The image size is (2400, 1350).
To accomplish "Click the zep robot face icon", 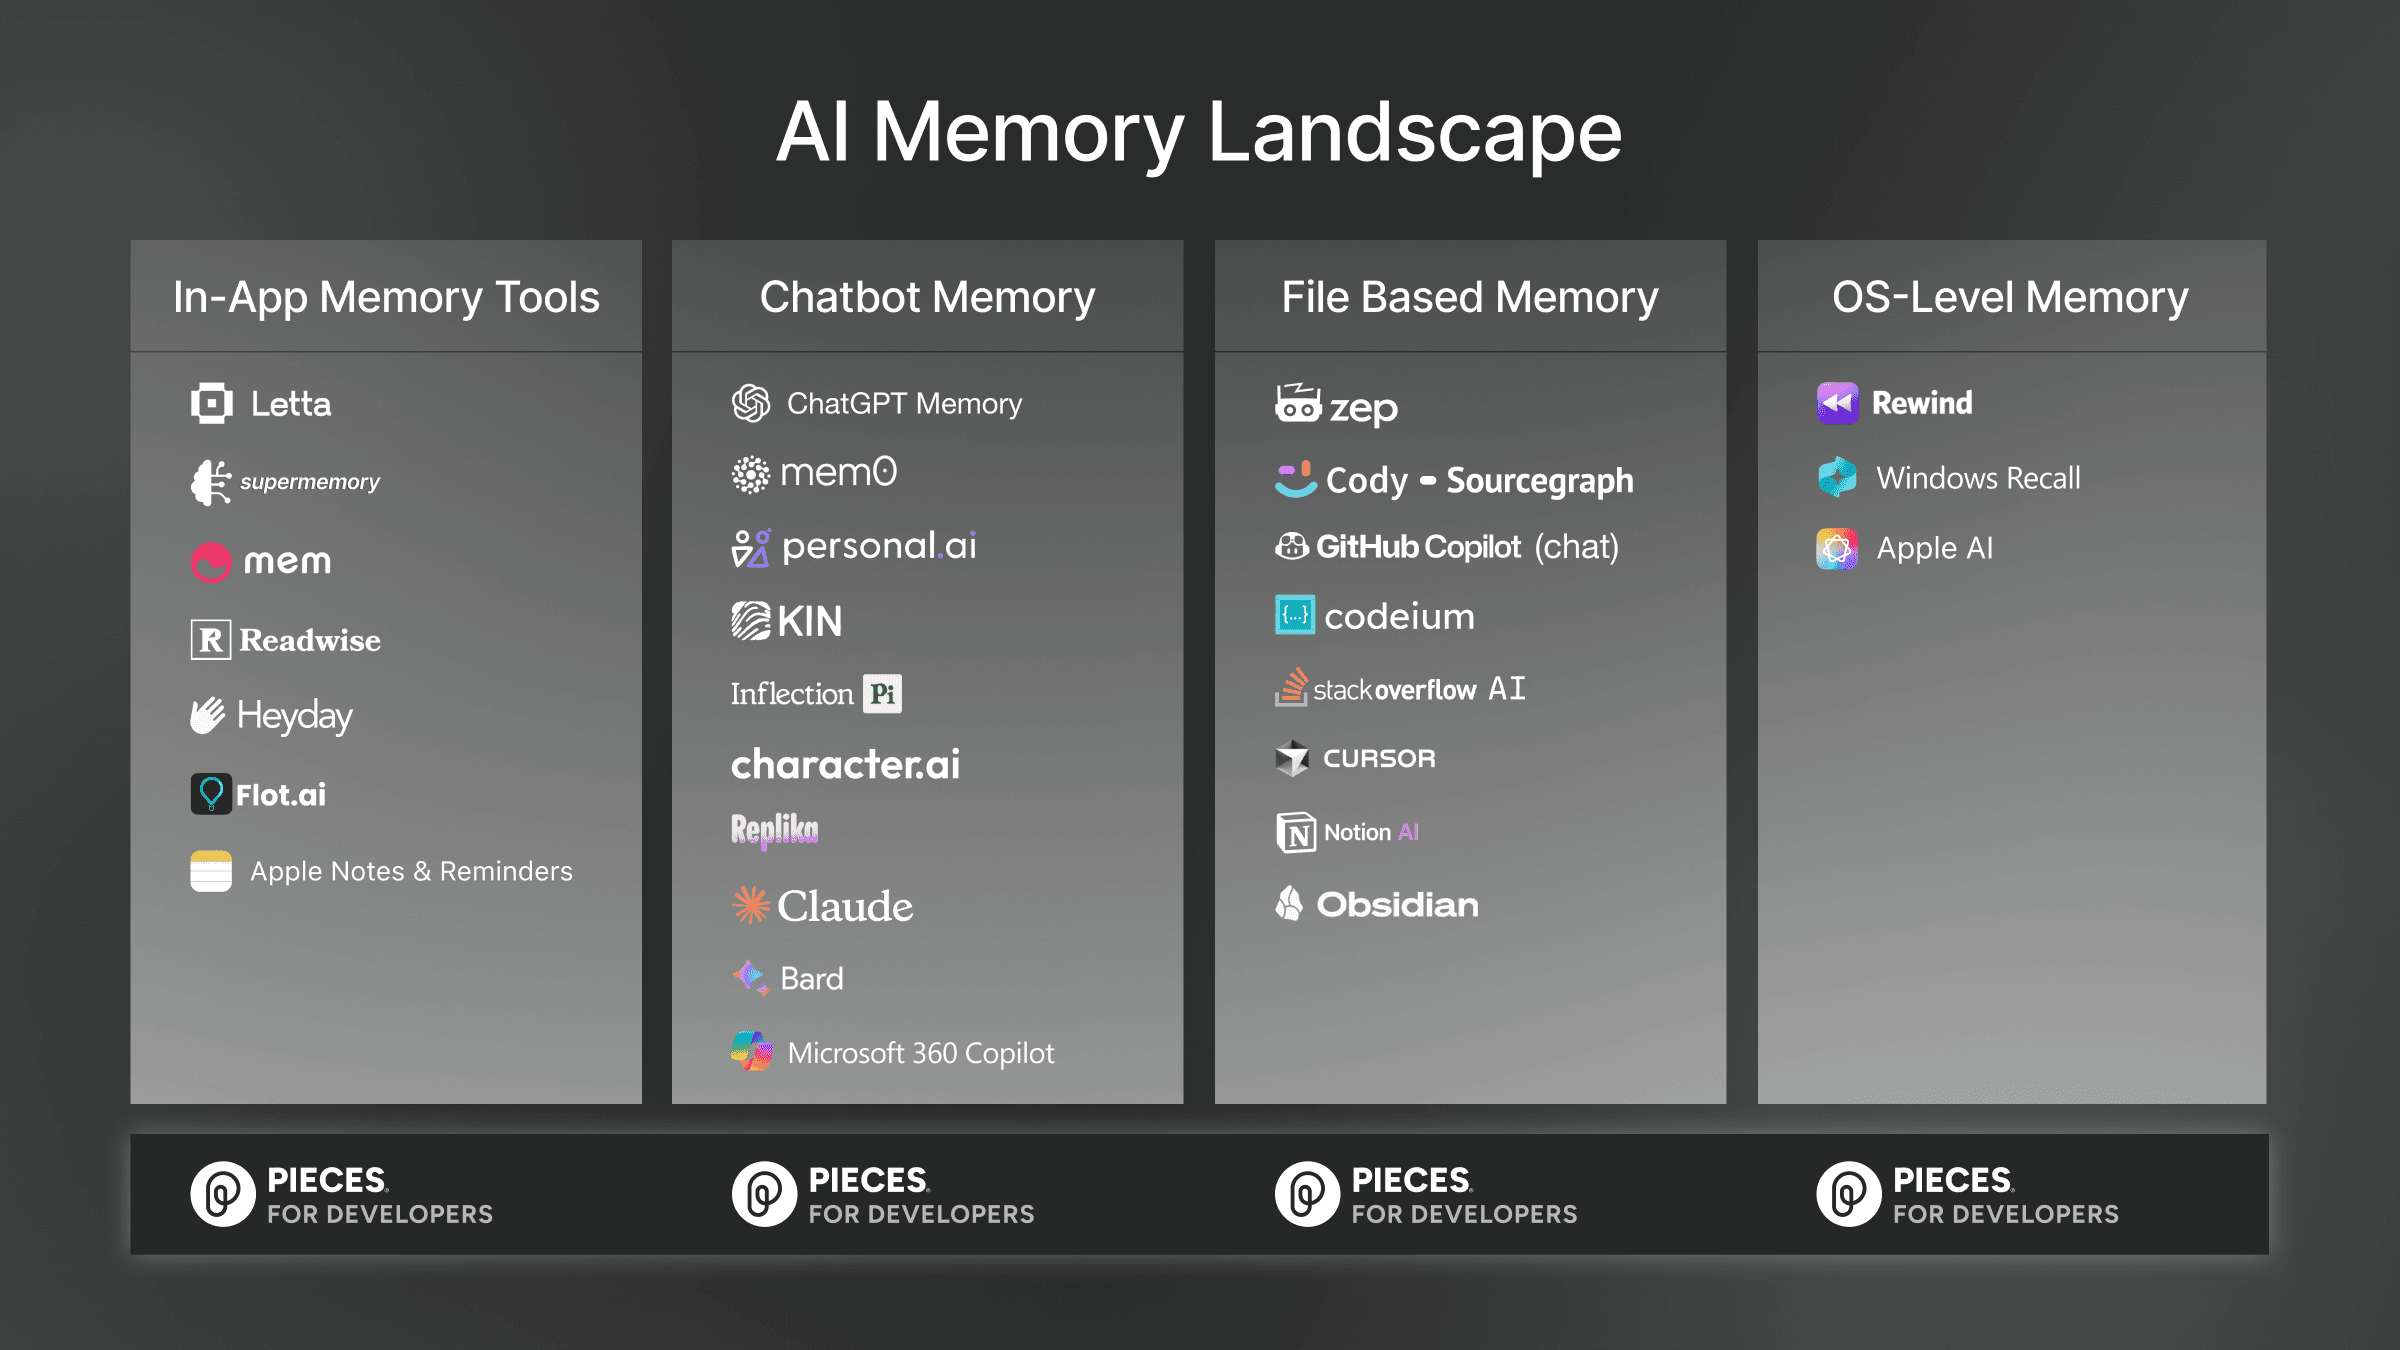I will tap(1298, 403).
